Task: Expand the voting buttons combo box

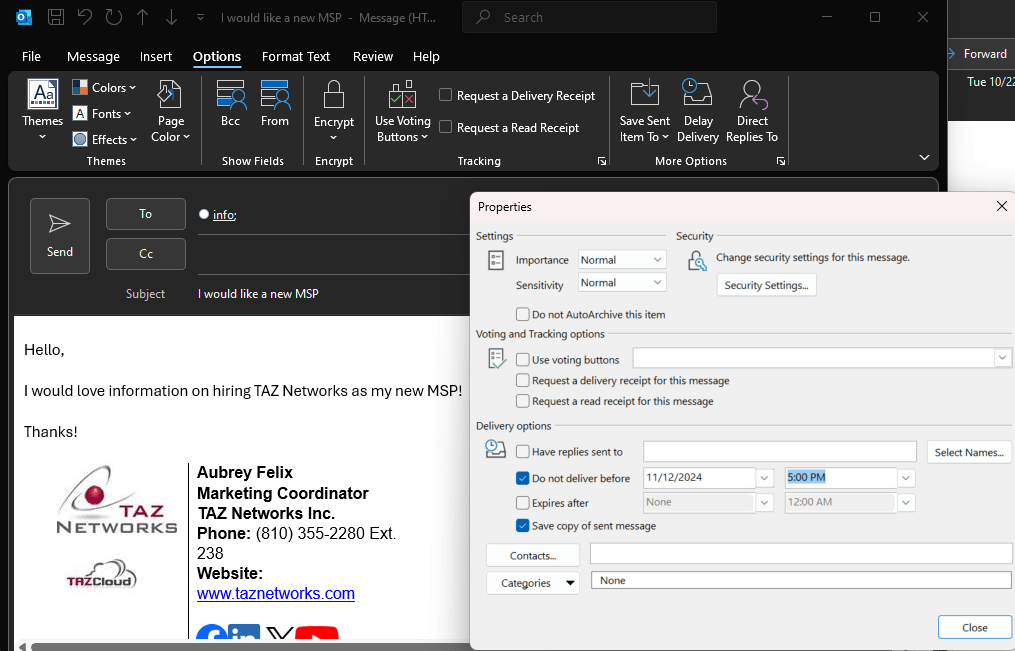Action: pos(1002,358)
